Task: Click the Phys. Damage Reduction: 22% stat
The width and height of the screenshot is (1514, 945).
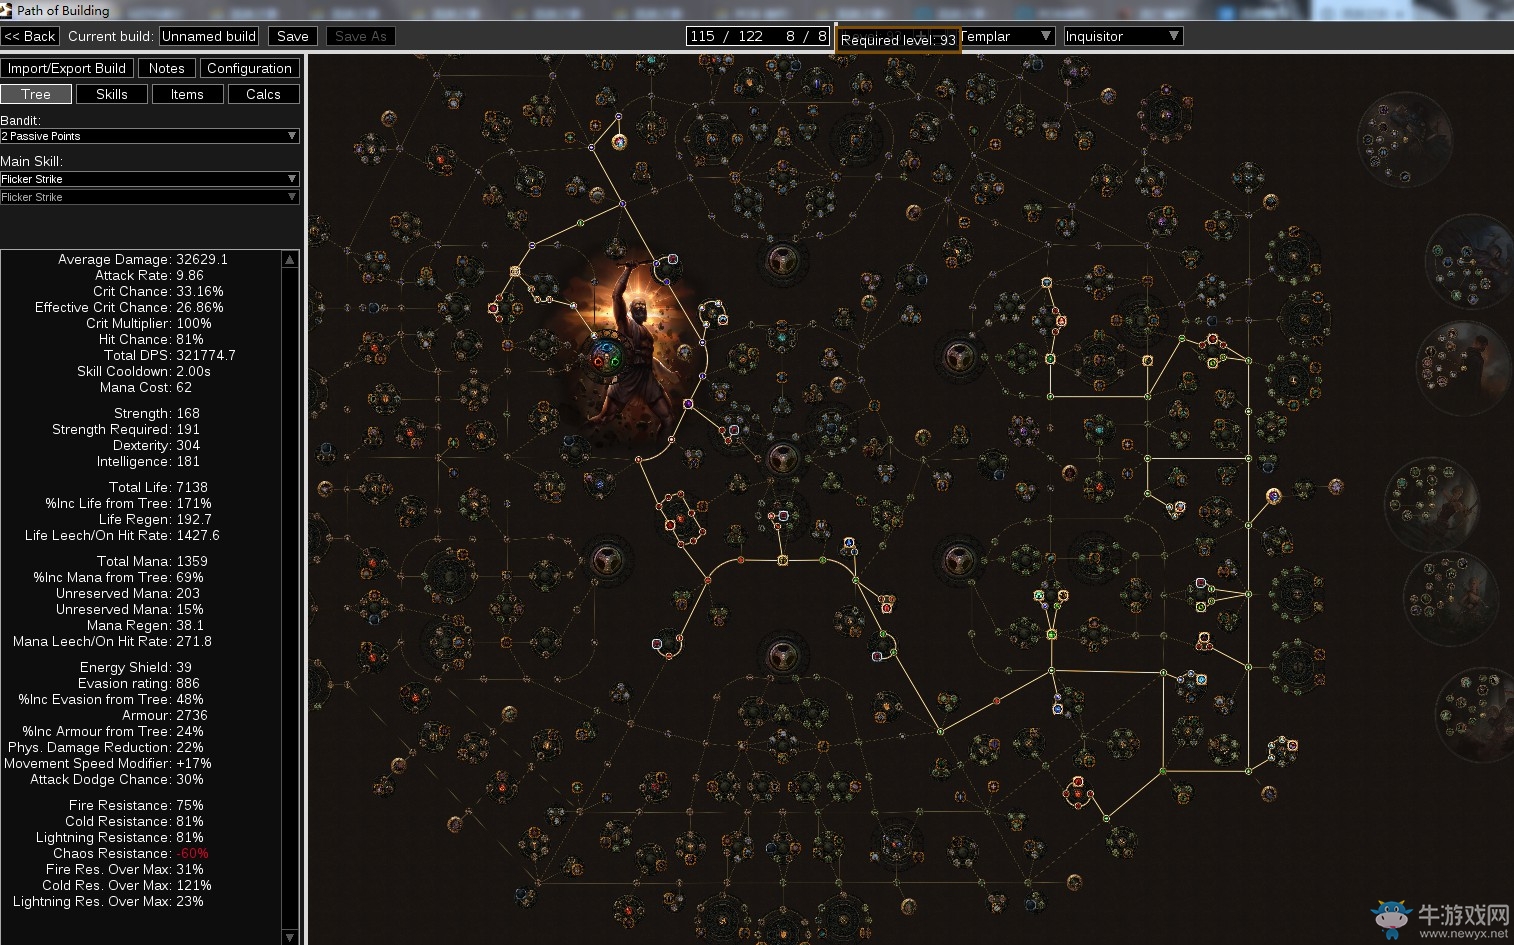Action: tap(106, 747)
